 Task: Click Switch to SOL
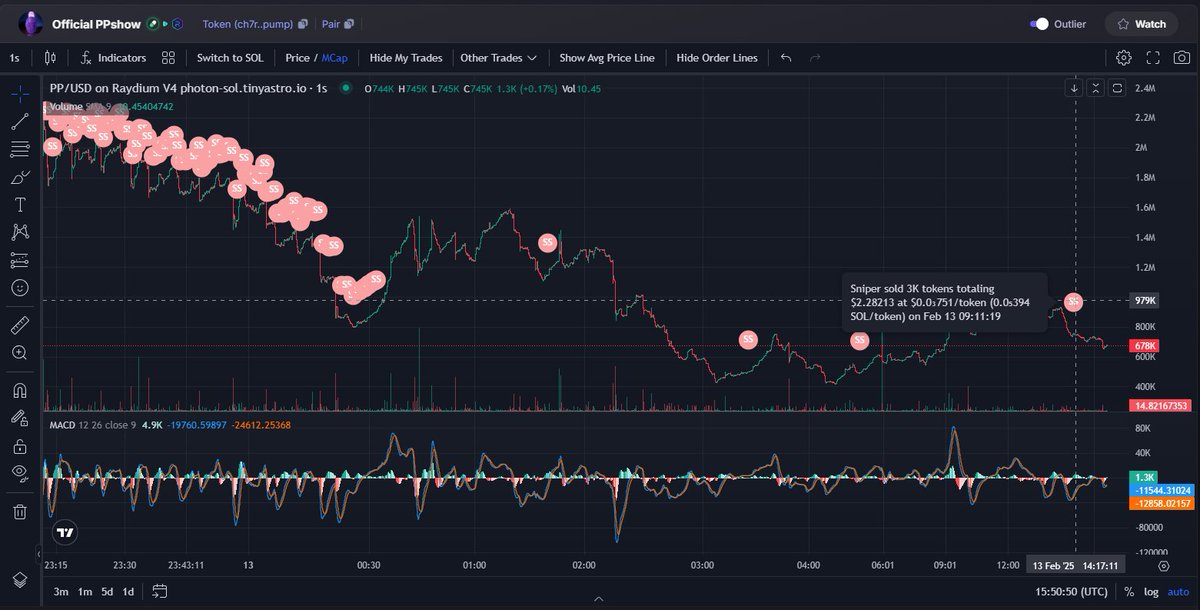(230, 58)
